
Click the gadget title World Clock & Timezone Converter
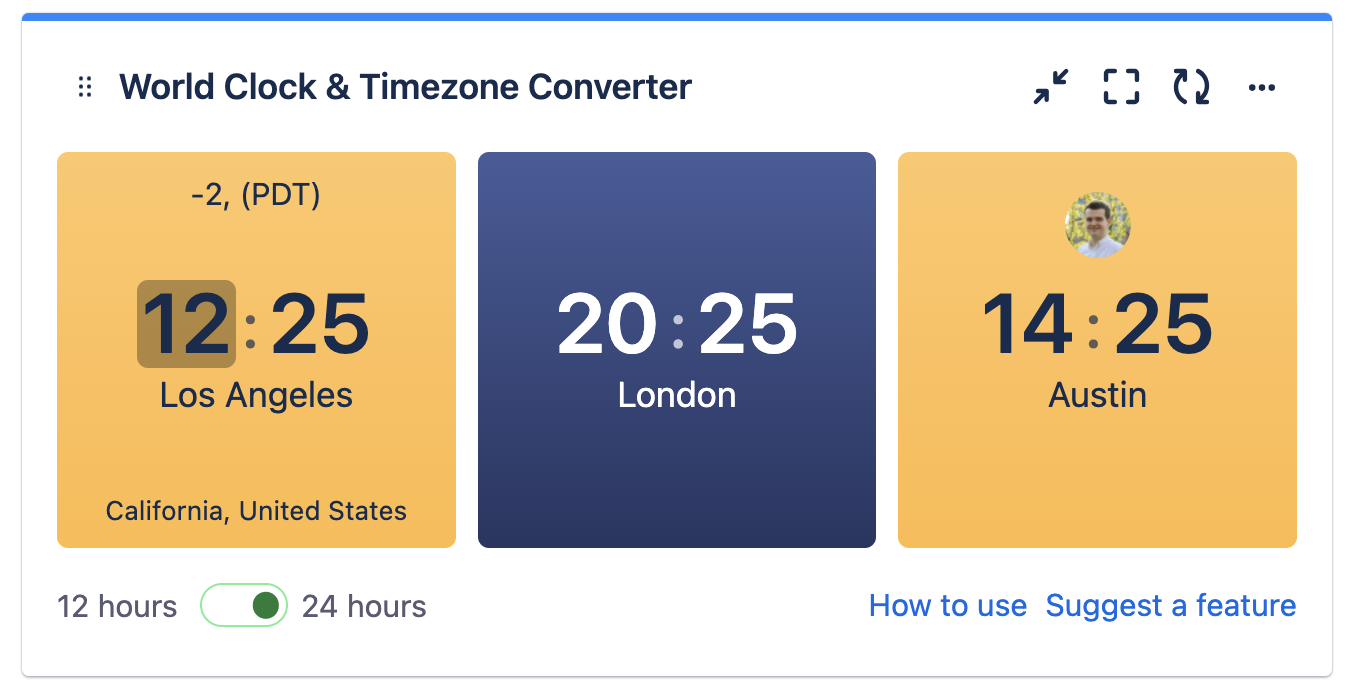[405, 87]
